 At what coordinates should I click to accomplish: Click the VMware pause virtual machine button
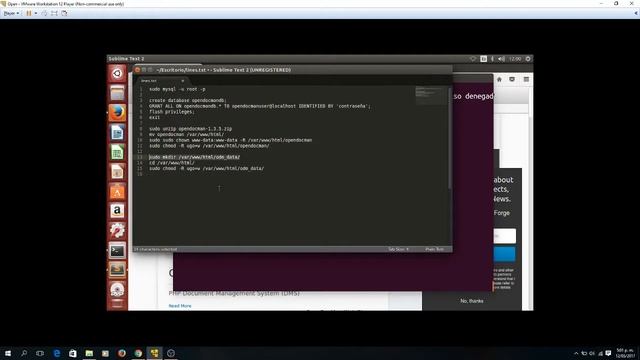click(29, 13)
